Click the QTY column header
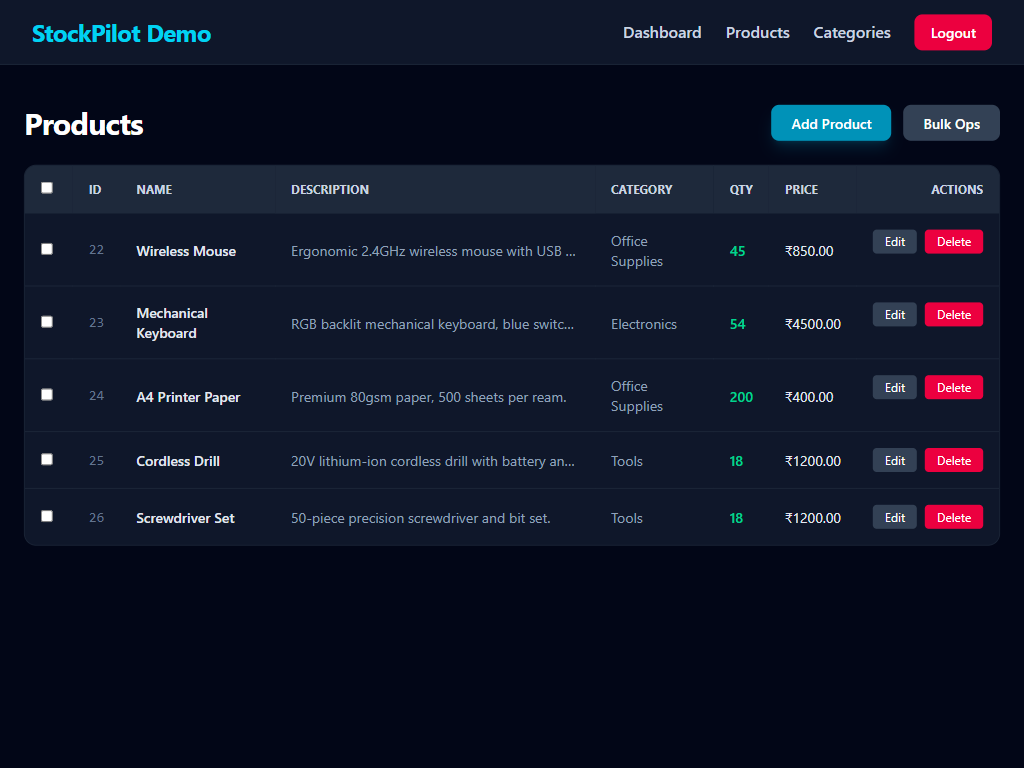This screenshot has height=768, width=1024. point(741,189)
